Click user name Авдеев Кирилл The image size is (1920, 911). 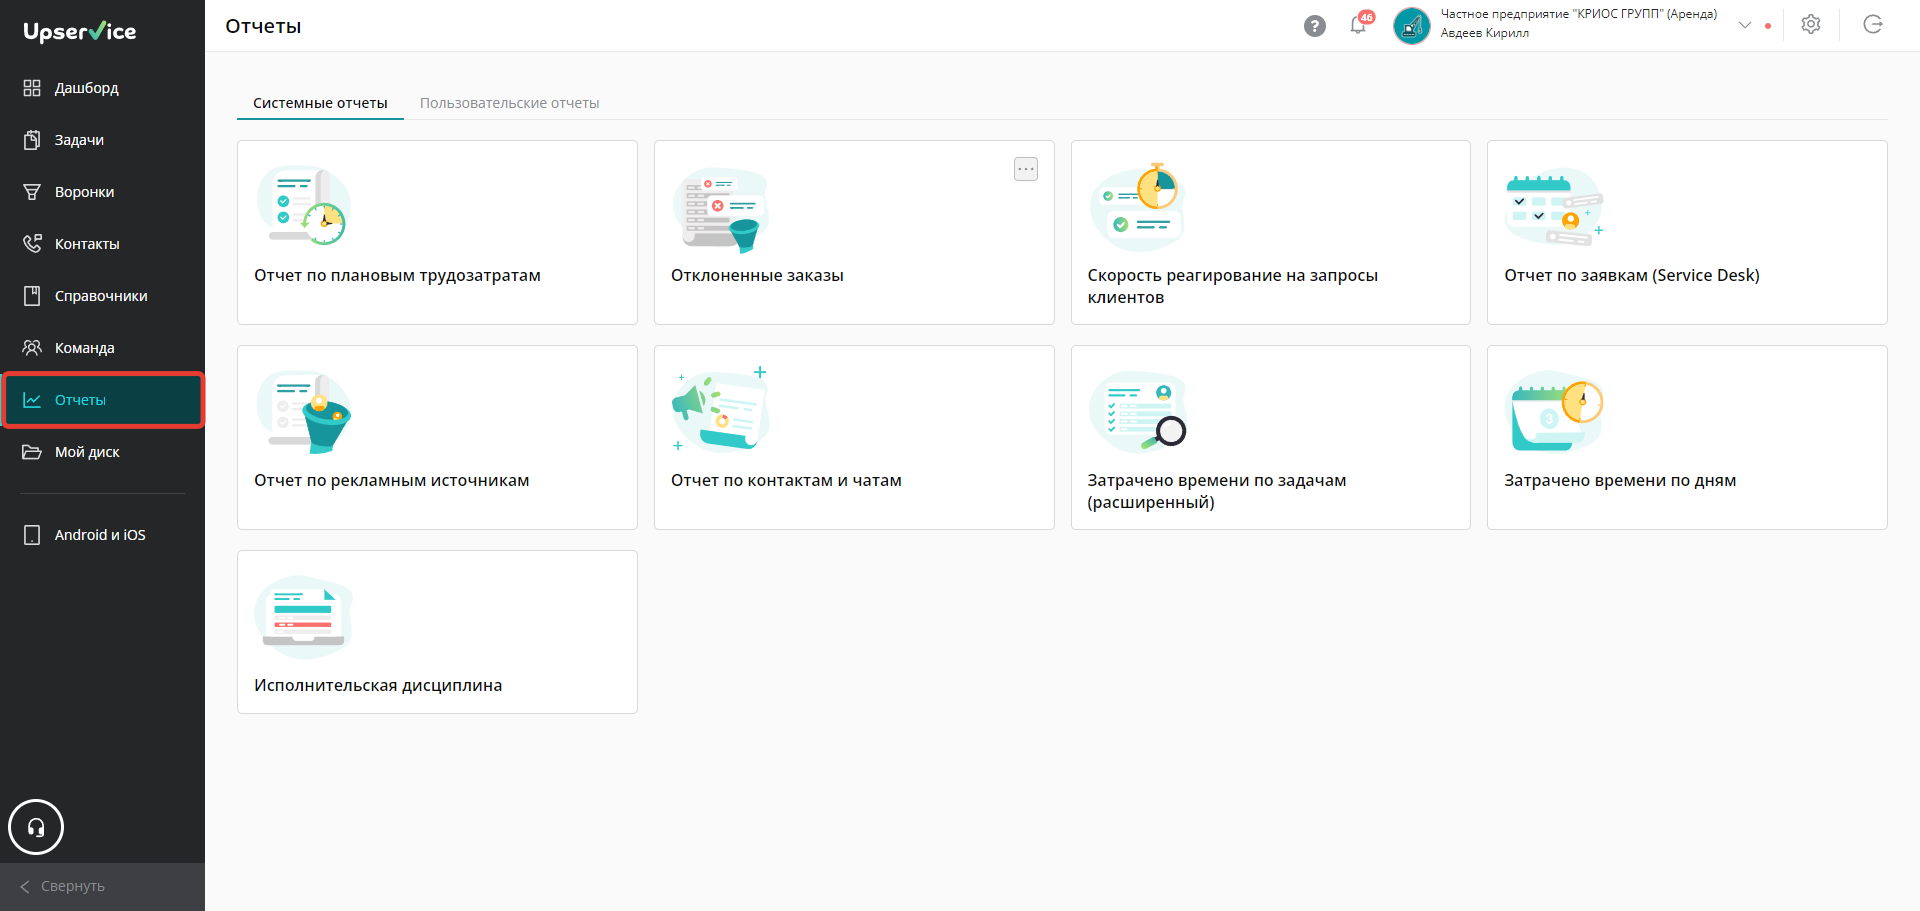click(x=1484, y=33)
